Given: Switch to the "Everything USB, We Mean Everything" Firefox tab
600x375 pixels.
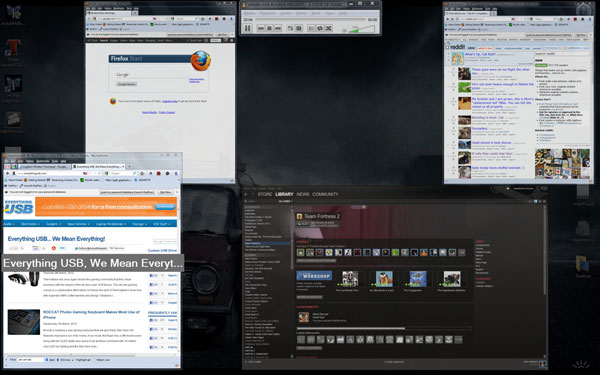Looking at the screenshot, I should [98, 166].
